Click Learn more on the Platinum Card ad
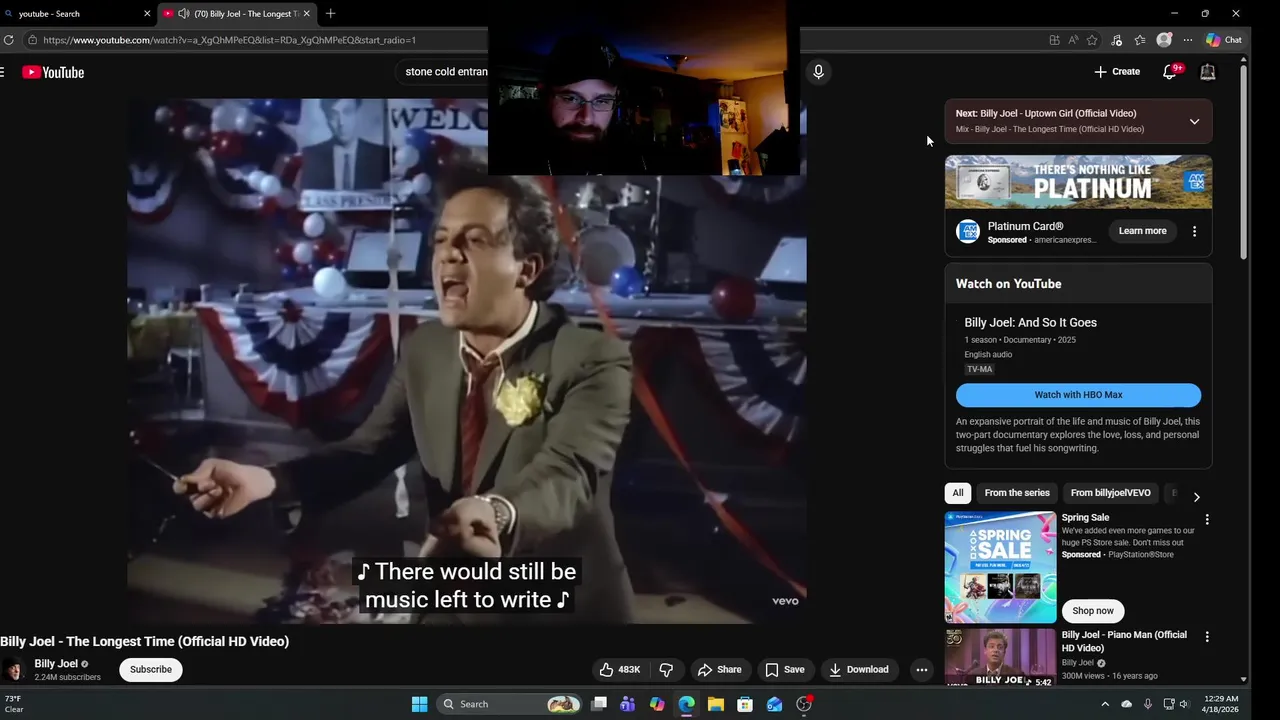Image resolution: width=1280 pixels, height=720 pixels. coord(1142,231)
